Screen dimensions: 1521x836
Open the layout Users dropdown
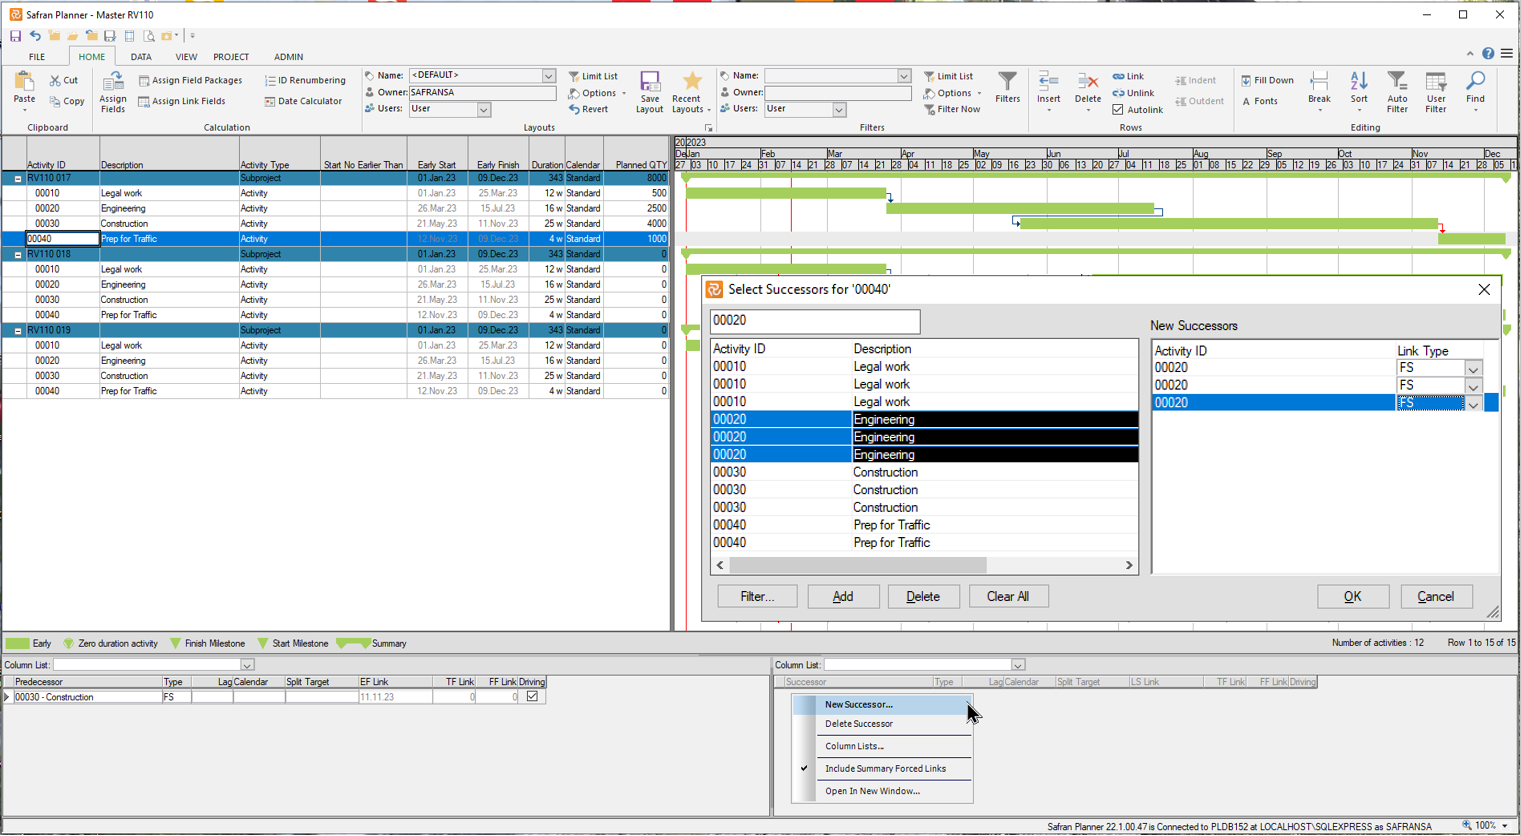coord(483,110)
